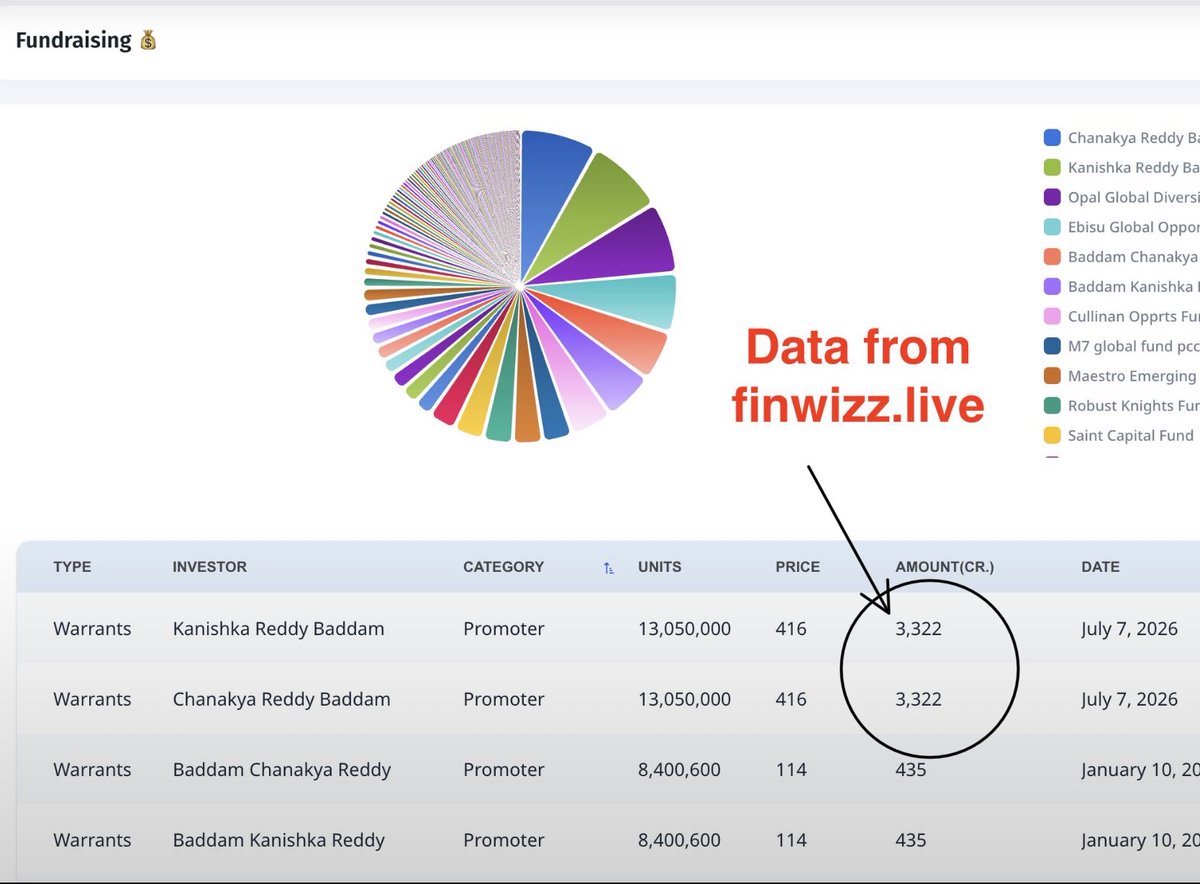Click Saint Capital Fund legend yellow swatch
The width and height of the screenshot is (1200, 884).
coord(1052,435)
